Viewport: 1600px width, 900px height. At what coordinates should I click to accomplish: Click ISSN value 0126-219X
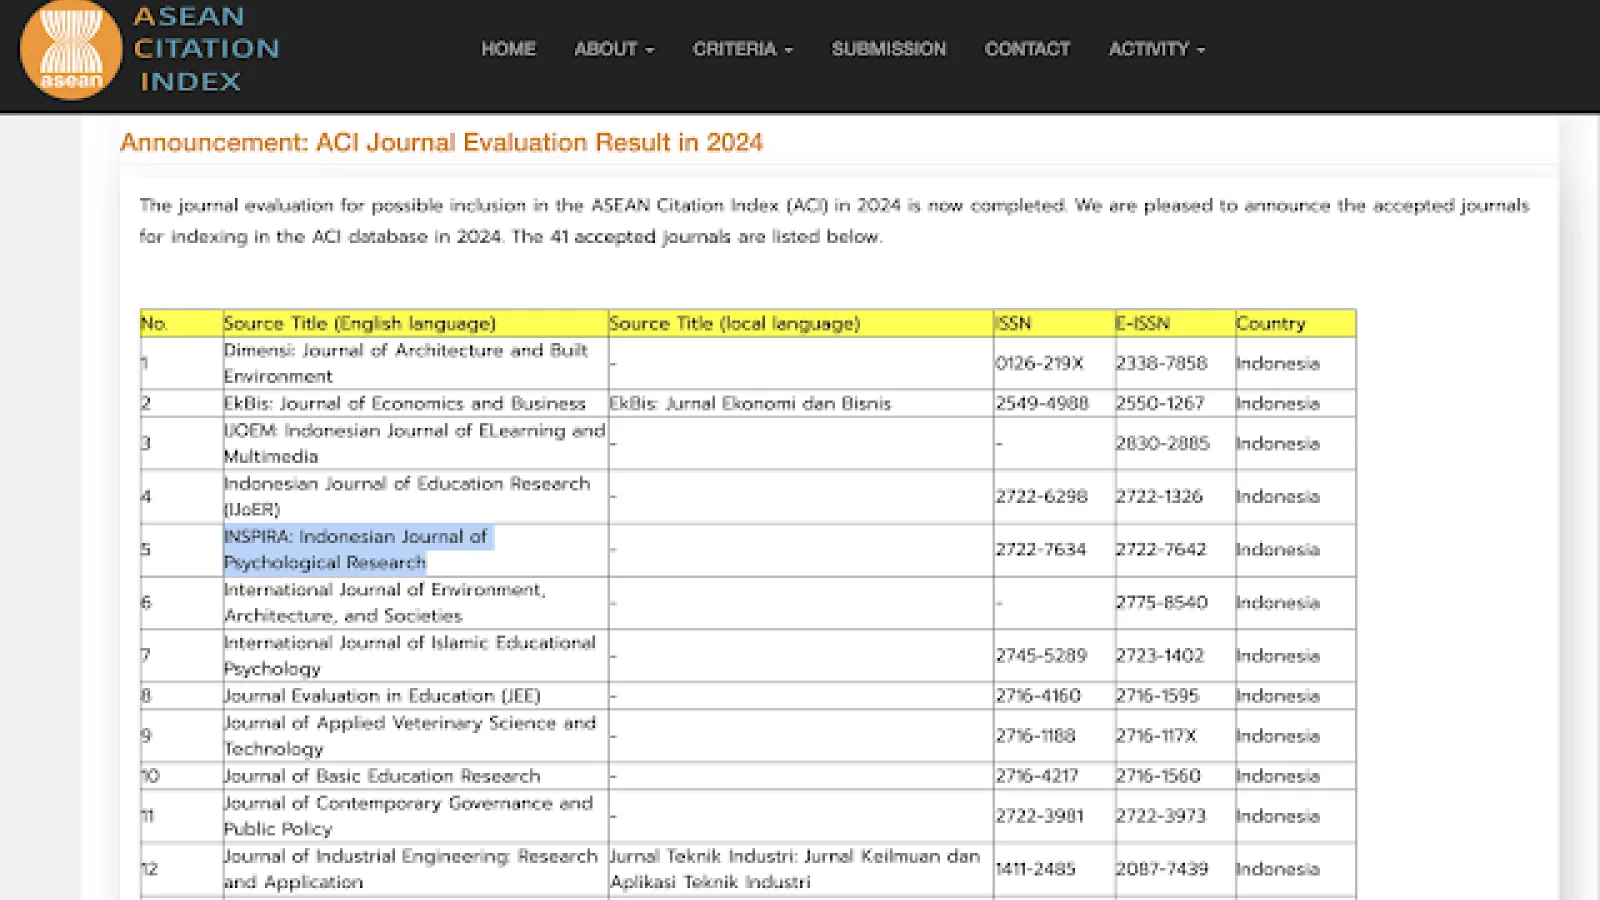pyautogui.click(x=1039, y=363)
